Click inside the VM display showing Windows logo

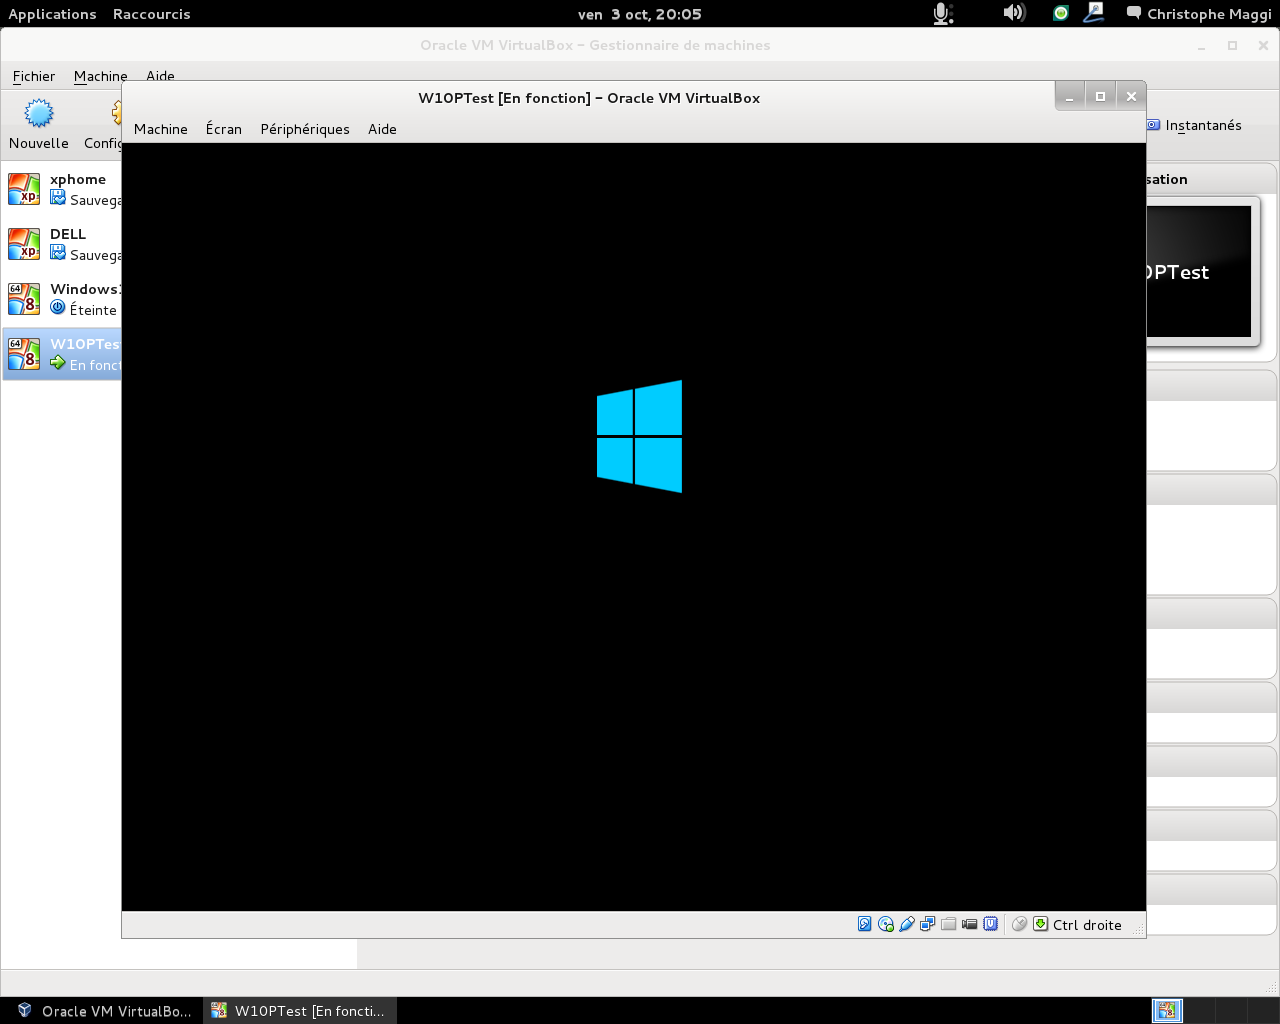tap(634, 527)
